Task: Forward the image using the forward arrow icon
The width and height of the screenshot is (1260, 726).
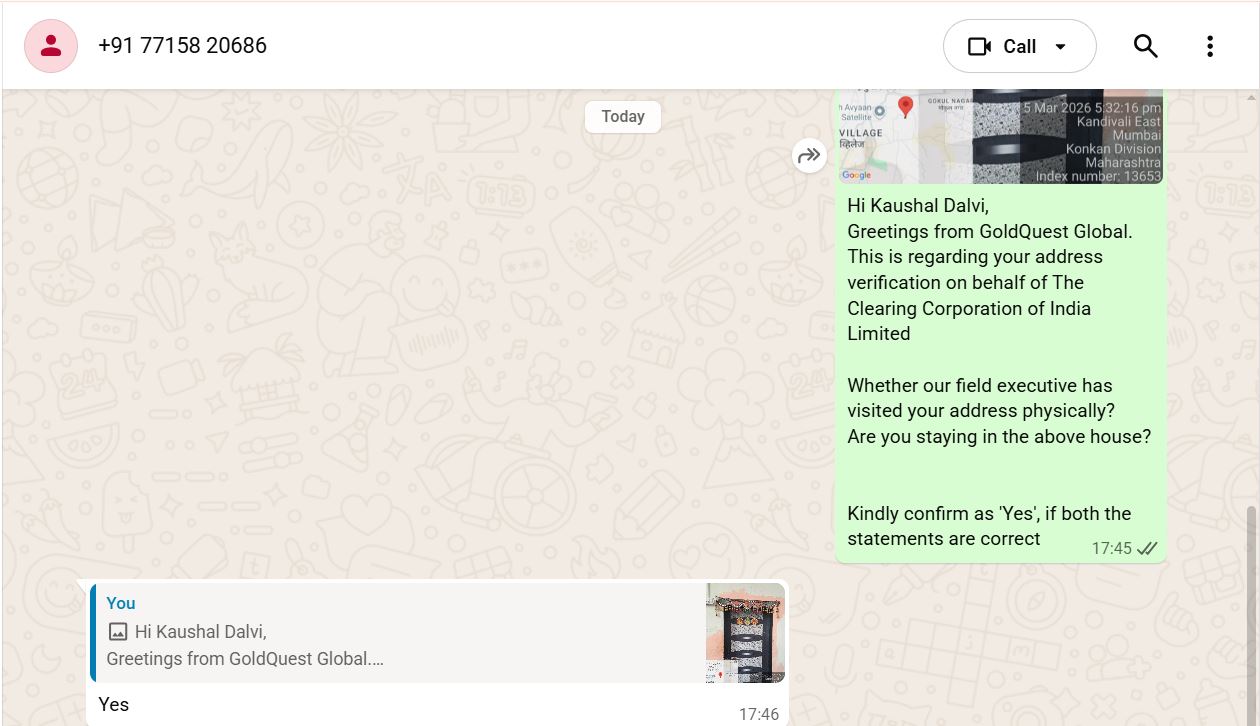Action: pyautogui.click(x=809, y=156)
